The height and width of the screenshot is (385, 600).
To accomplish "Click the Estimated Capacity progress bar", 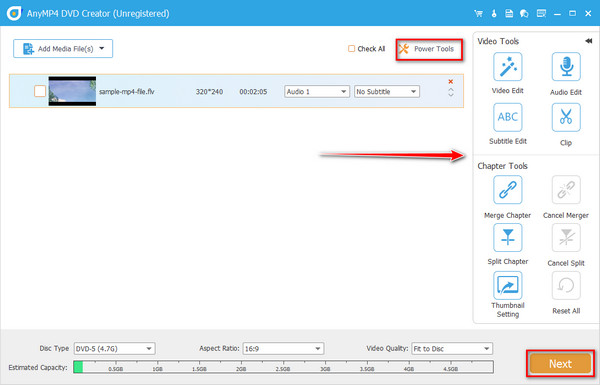I will coord(283,367).
